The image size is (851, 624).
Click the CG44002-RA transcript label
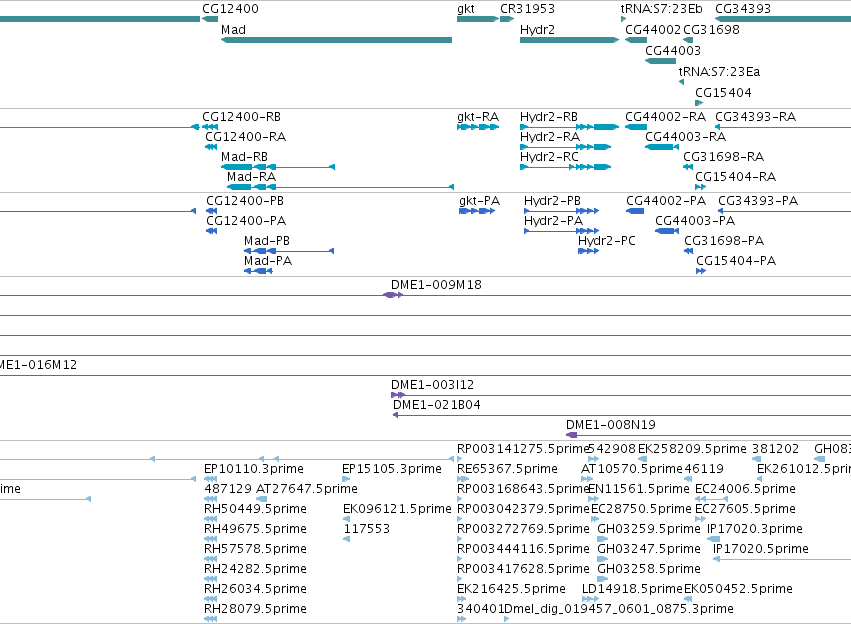(x=665, y=117)
